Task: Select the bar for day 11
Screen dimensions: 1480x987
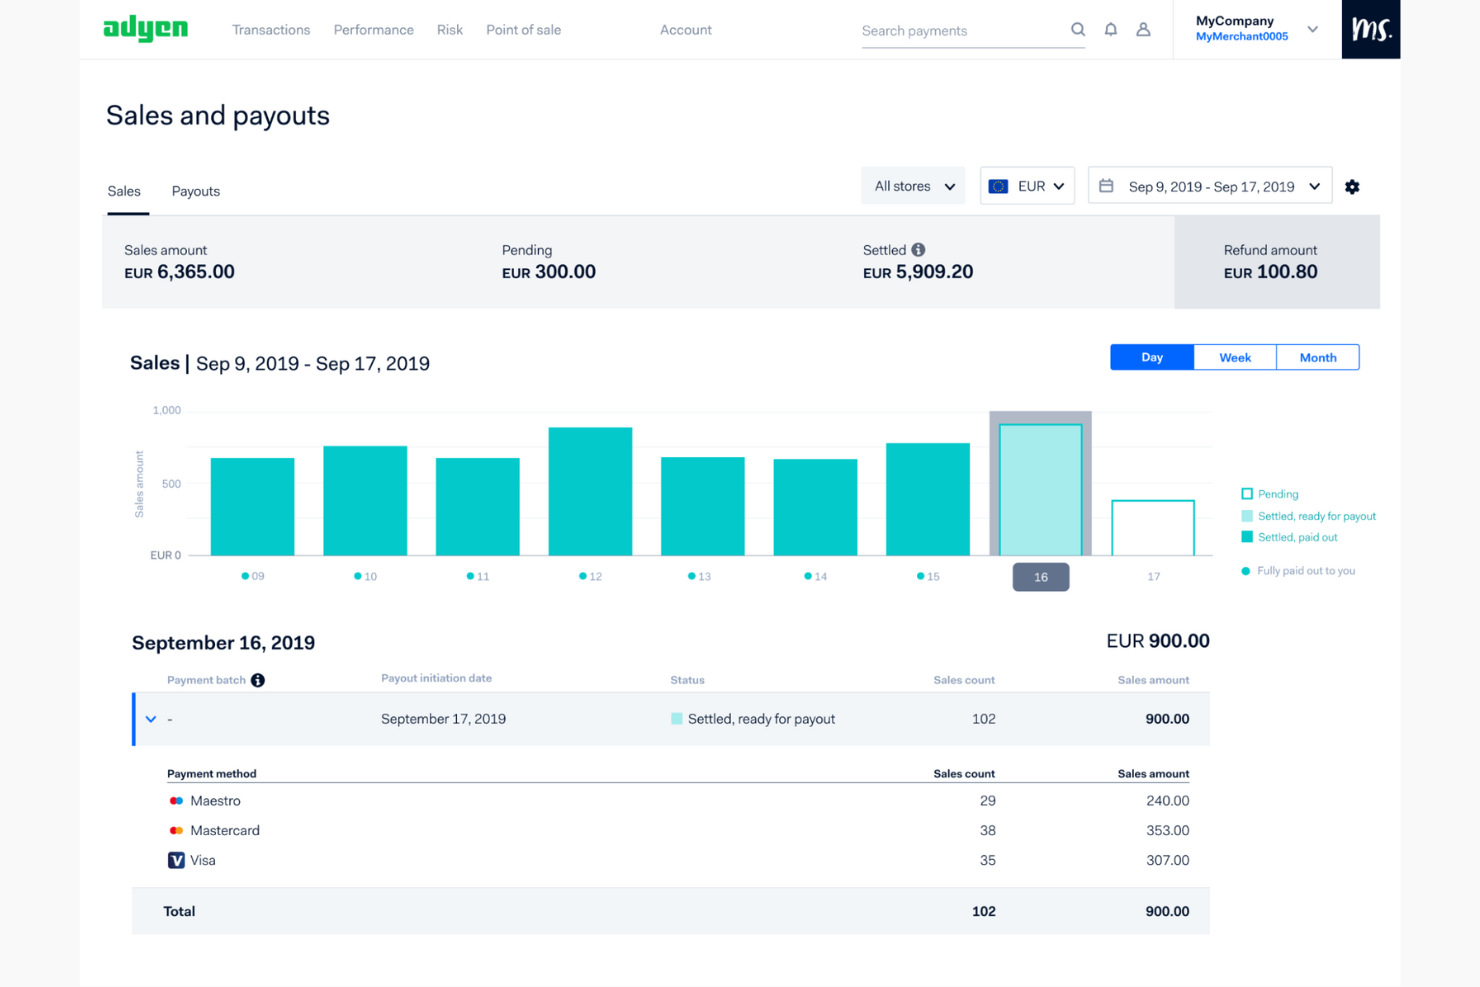Action: coord(478,507)
